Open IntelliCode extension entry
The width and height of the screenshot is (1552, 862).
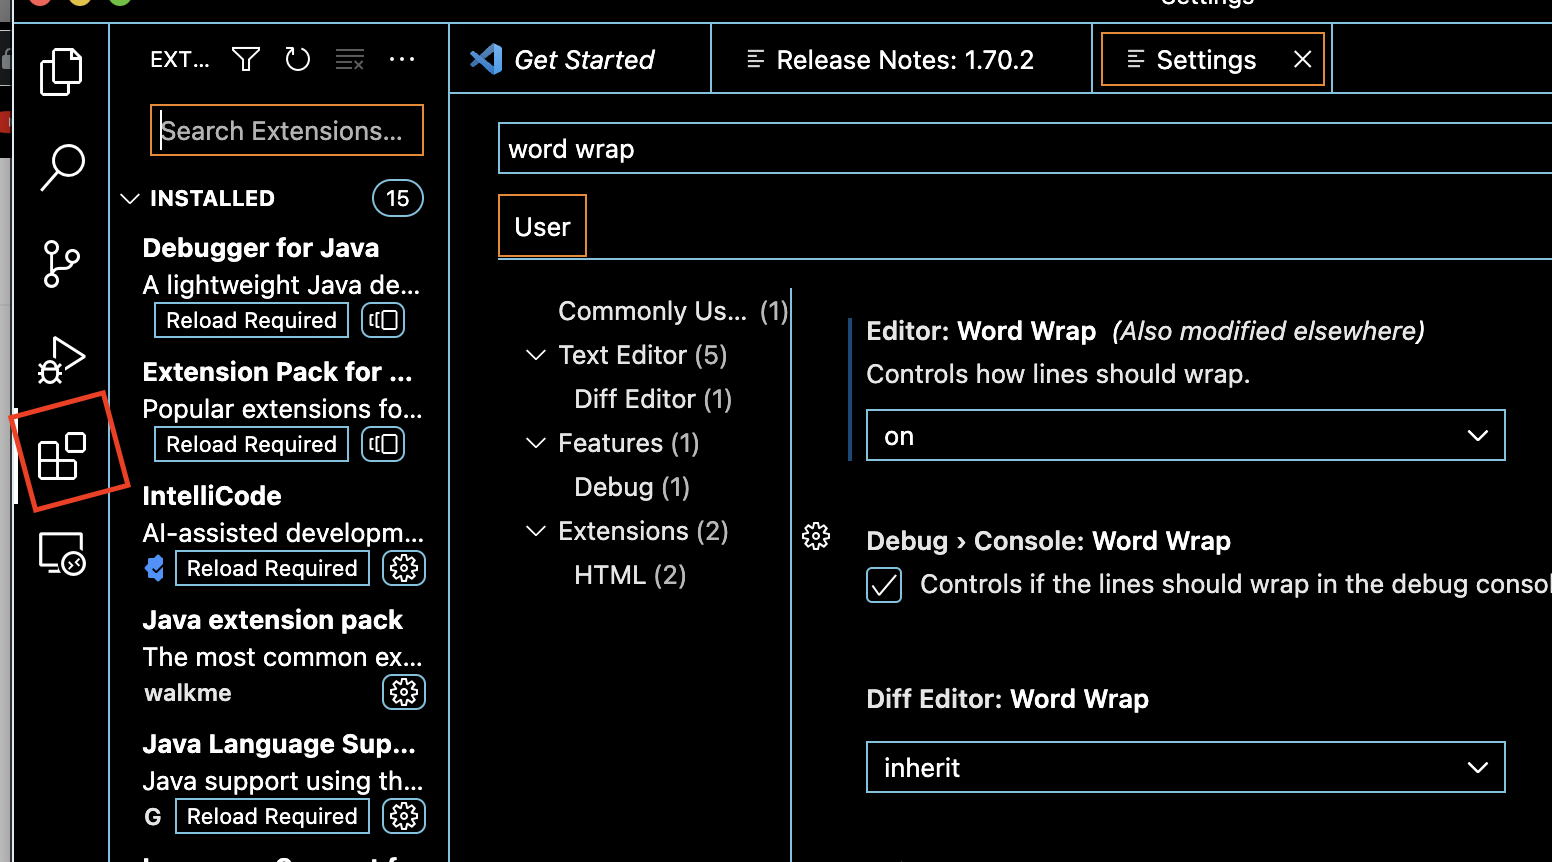click(279, 532)
